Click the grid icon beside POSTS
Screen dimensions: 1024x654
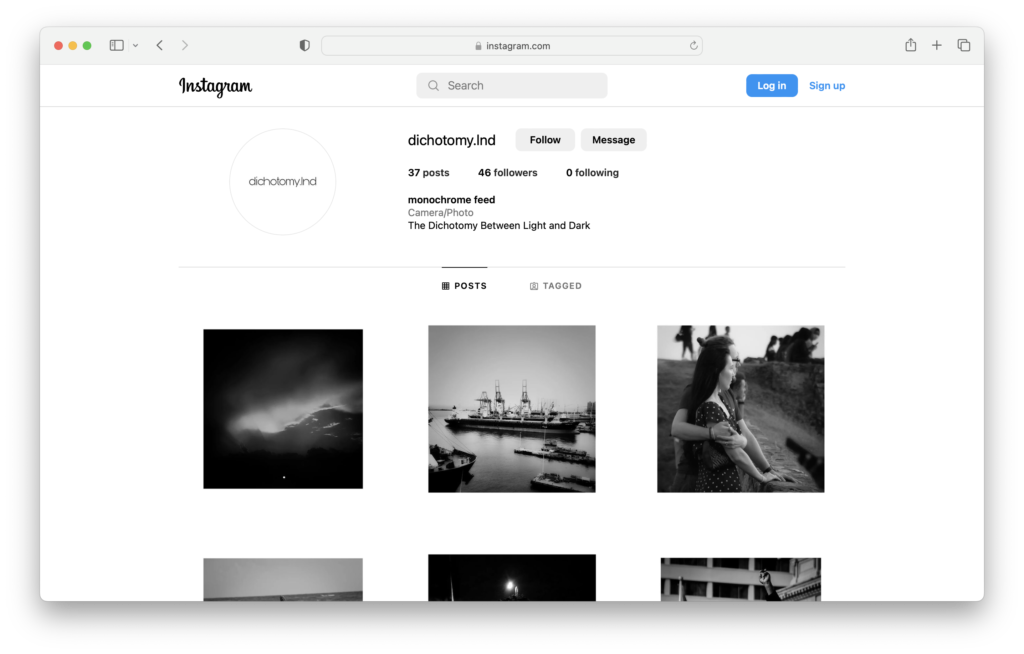pos(445,286)
